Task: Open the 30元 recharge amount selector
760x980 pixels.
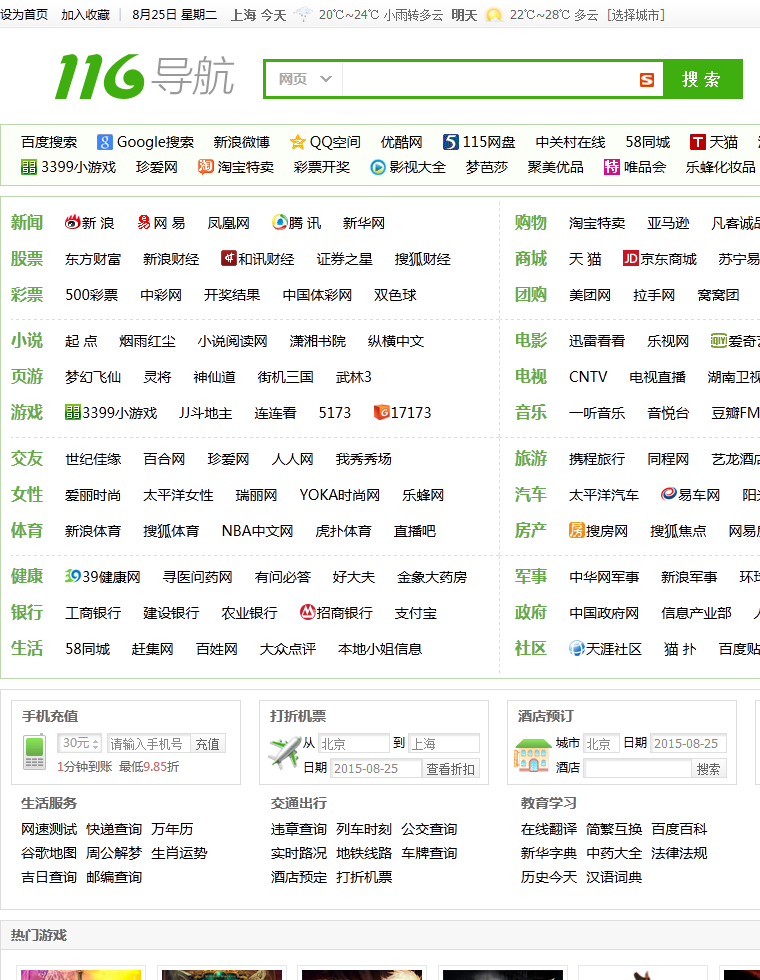Action: click(80, 743)
